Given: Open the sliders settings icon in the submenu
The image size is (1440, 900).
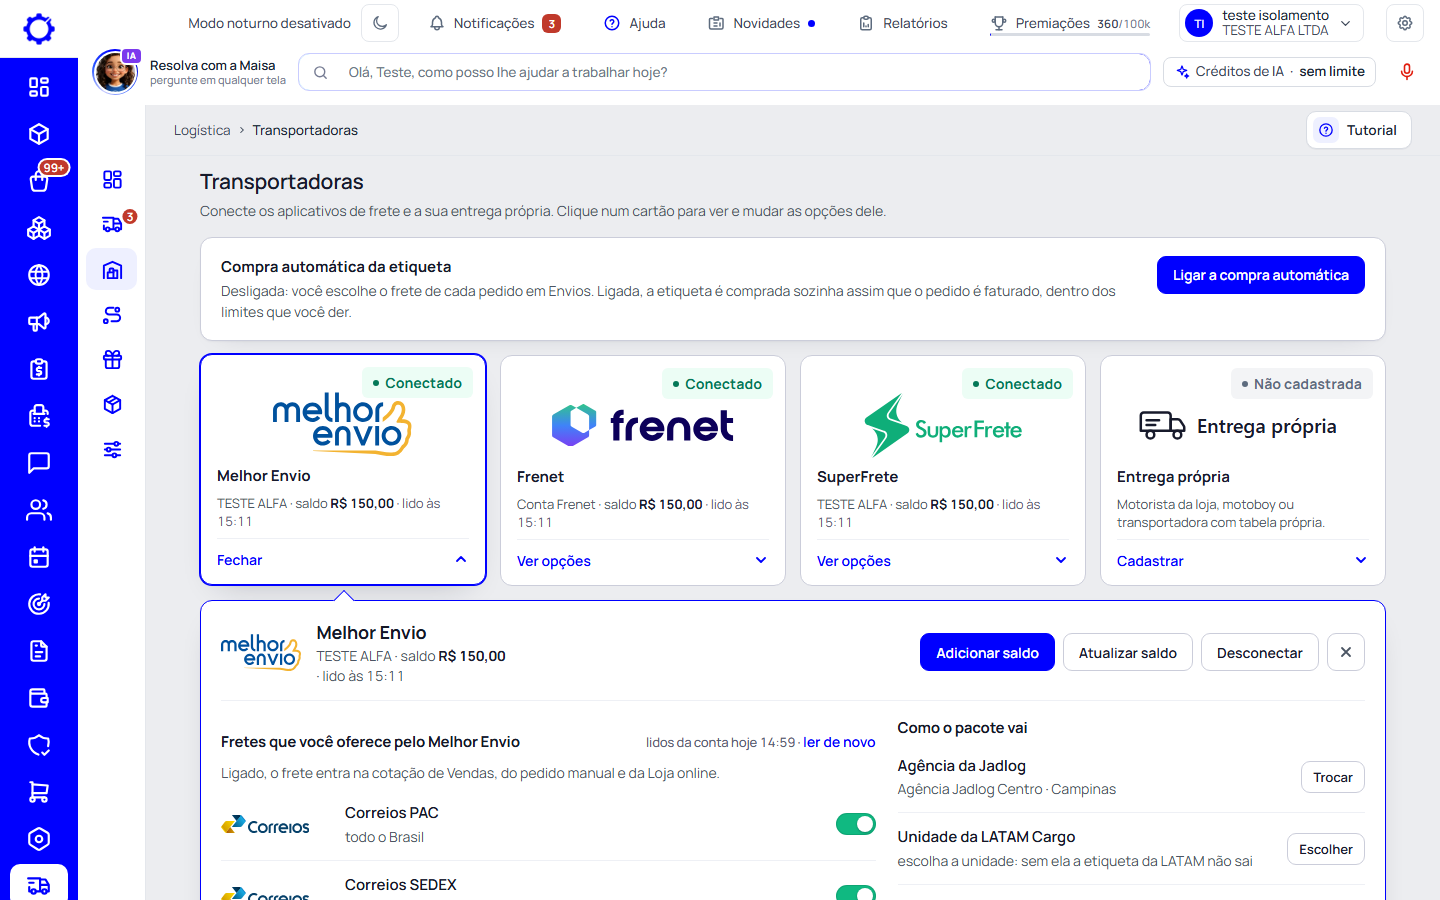Looking at the screenshot, I should 112,450.
